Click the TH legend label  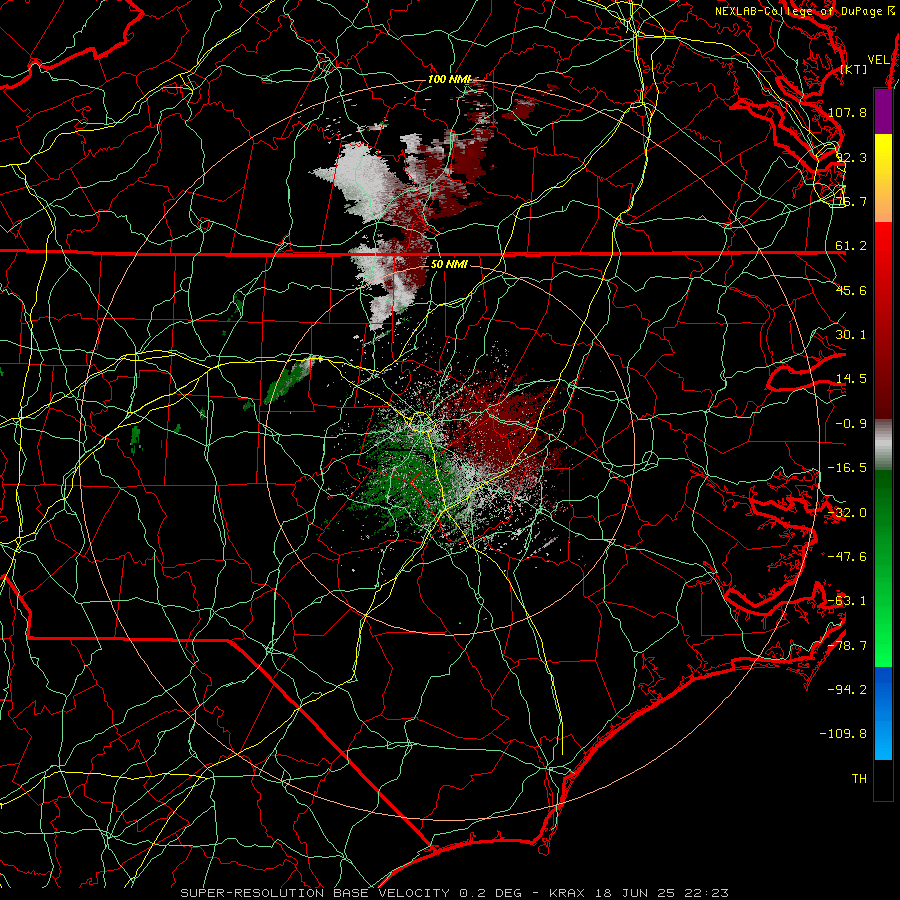(x=859, y=779)
